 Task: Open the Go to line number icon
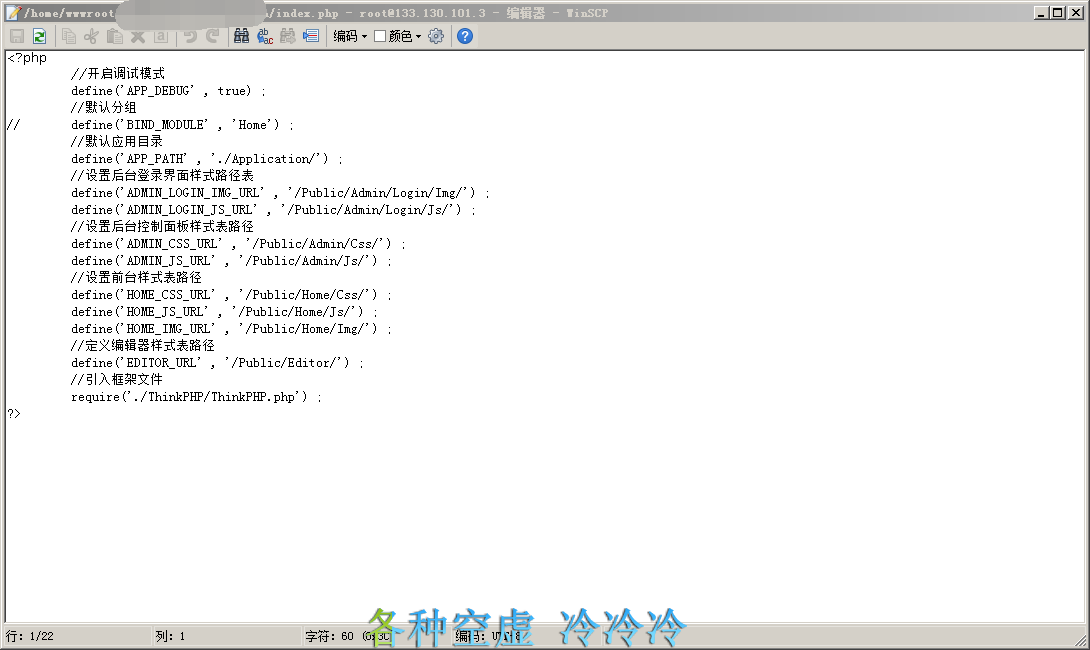pyautogui.click(x=311, y=36)
